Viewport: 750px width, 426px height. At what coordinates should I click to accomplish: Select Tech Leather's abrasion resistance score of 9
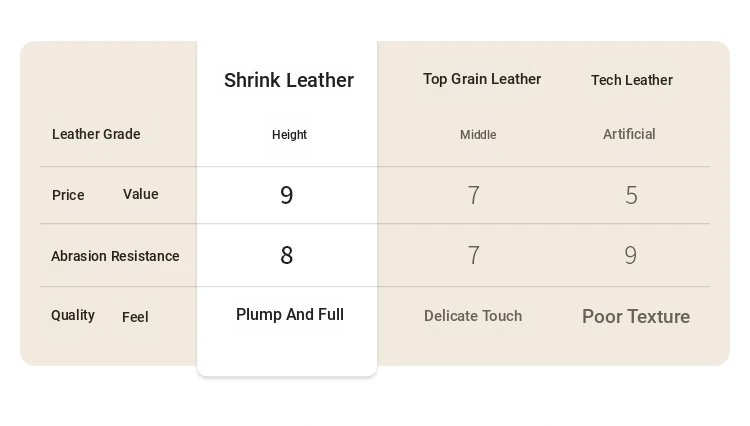pos(630,256)
